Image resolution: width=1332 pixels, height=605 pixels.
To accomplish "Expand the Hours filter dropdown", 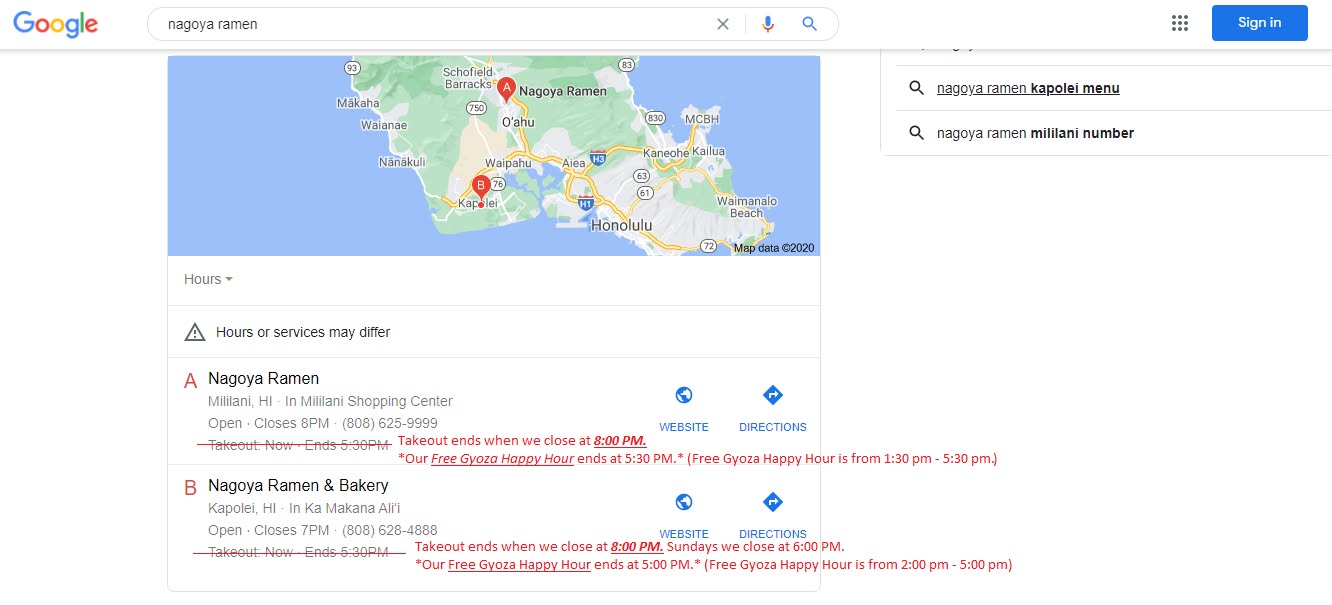I will pos(208,279).
